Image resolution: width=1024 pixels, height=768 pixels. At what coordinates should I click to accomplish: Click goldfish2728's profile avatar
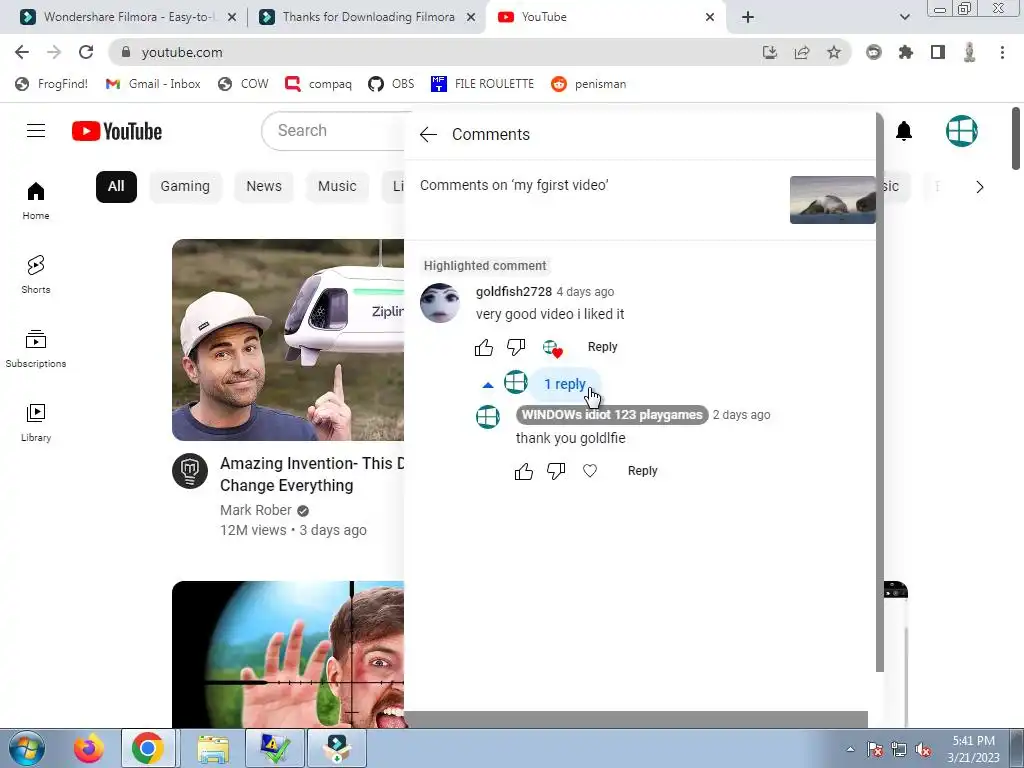pos(440,303)
